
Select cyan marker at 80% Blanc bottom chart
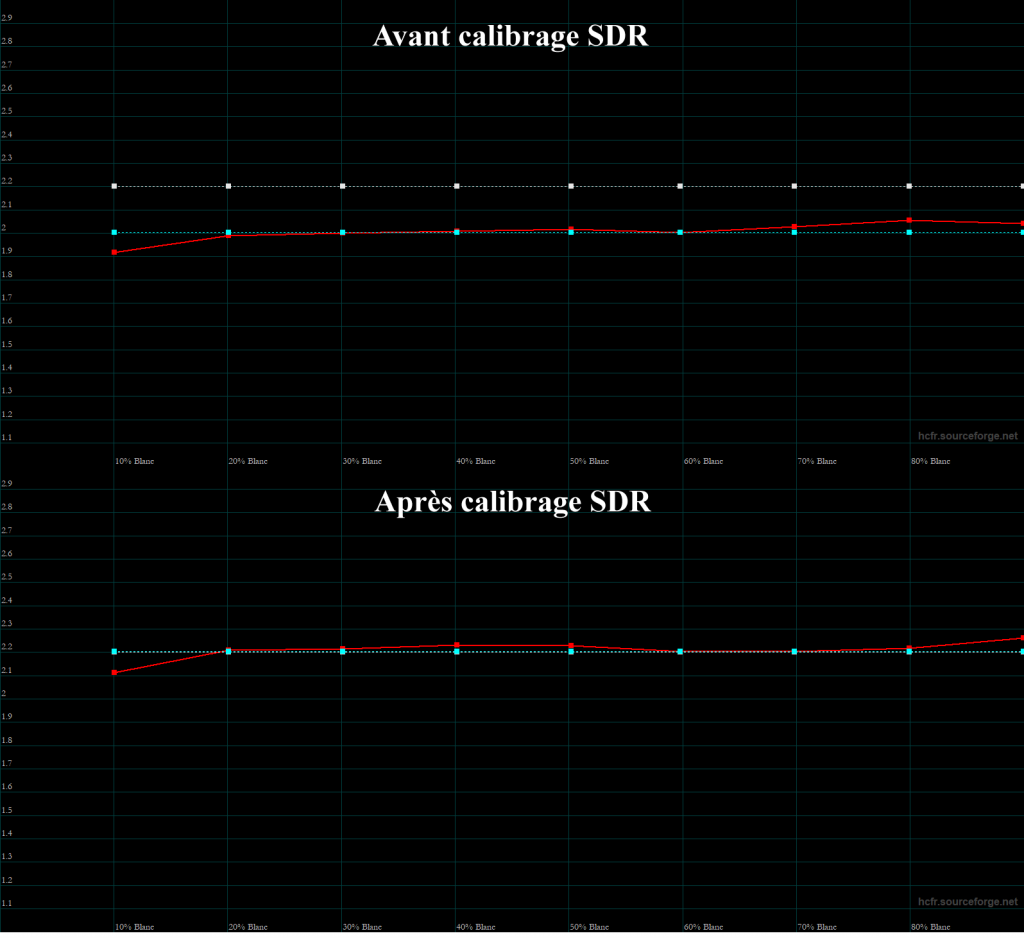coord(908,650)
